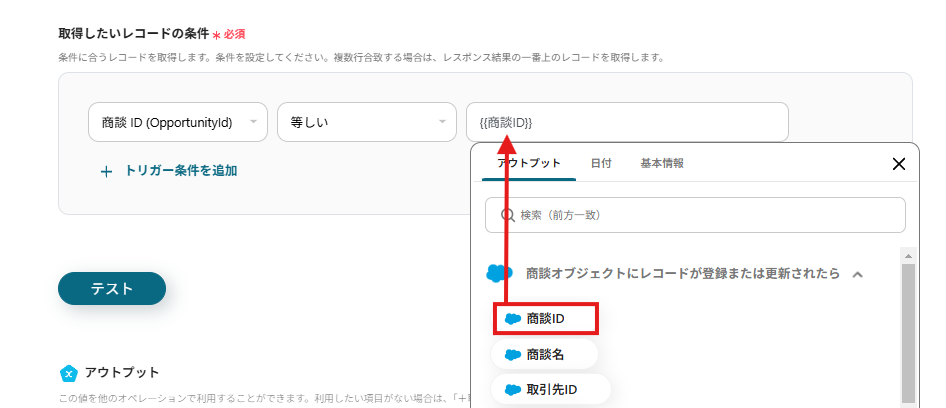Switch to the アウトプット tab
This screenshot has width=946, height=408.
[x=529, y=163]
